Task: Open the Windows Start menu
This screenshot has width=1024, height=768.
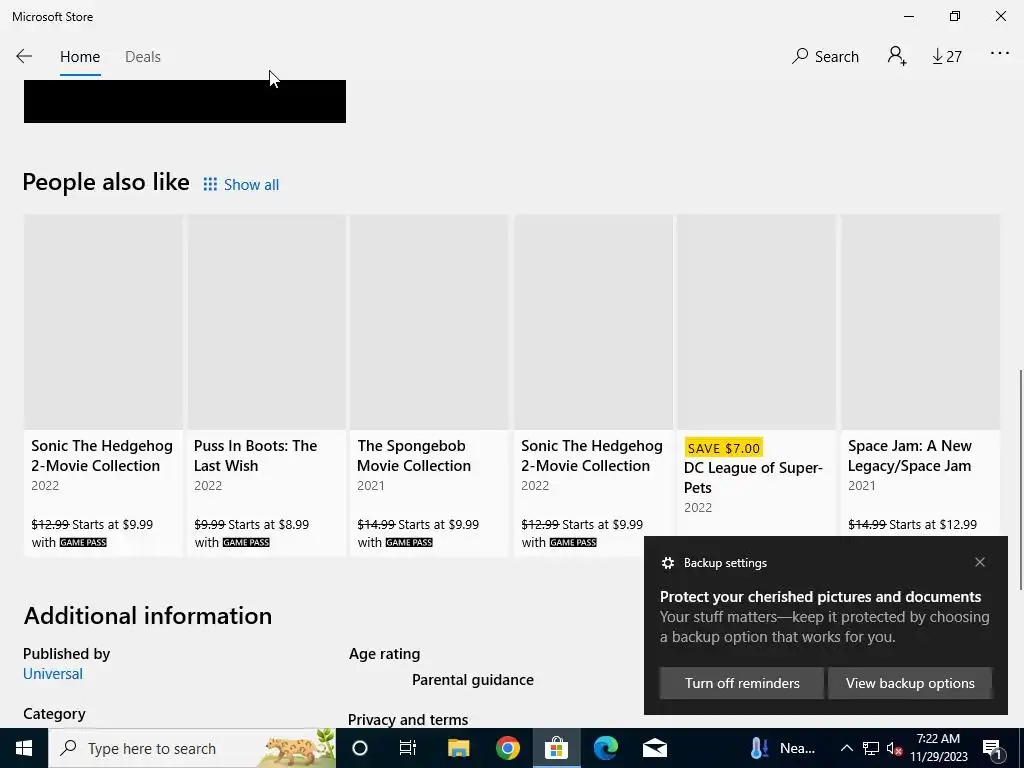Action: (24, 748)
